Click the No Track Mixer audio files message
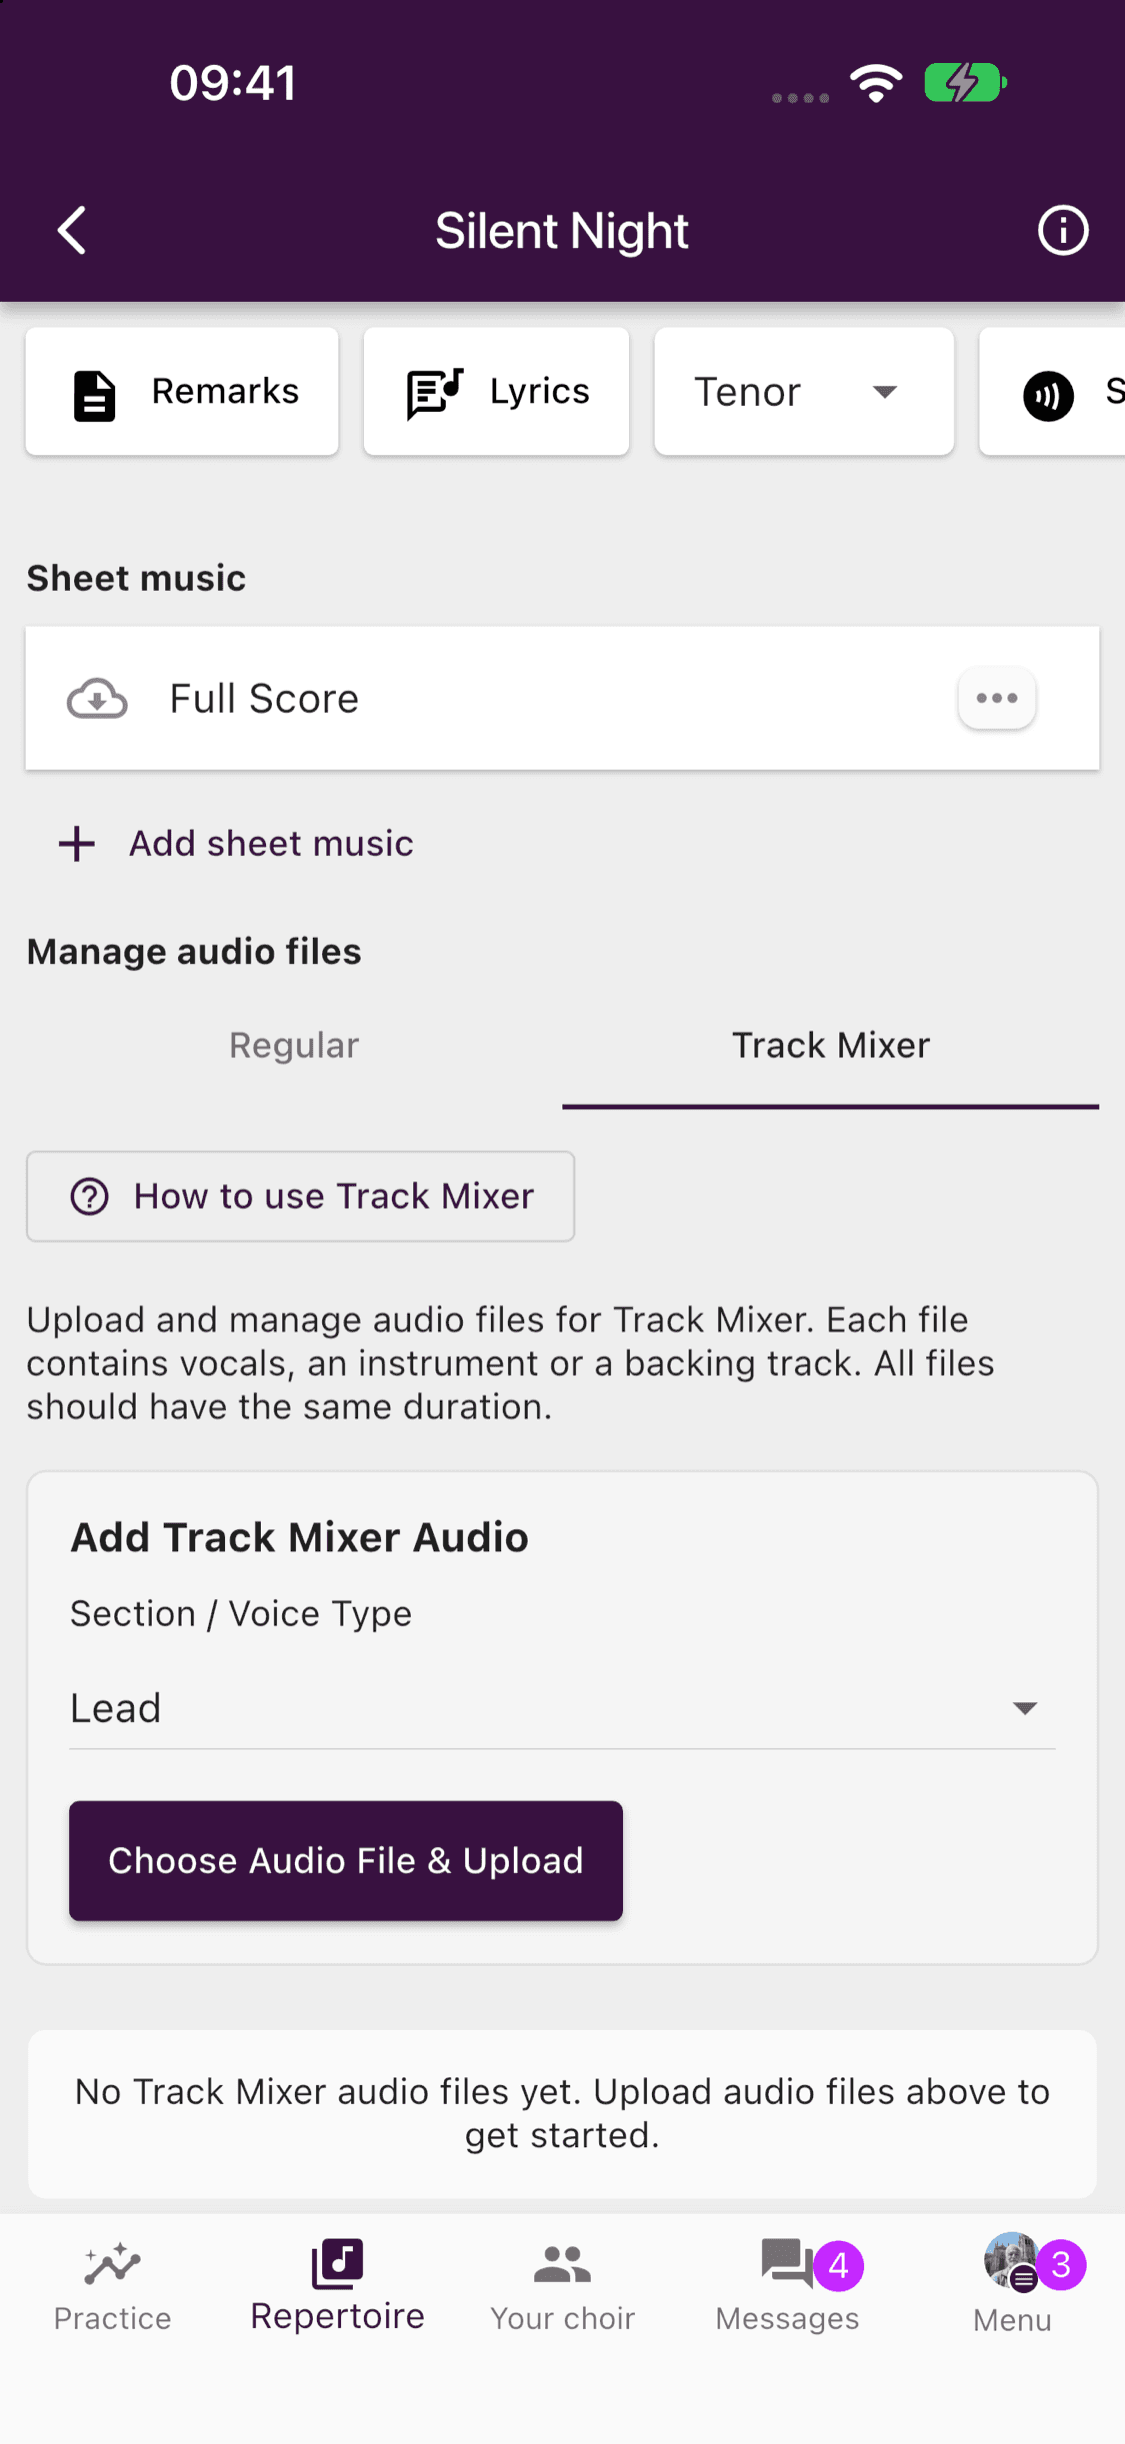The height and width of the screenshot is (2444, 1125). coord(562,2113)
